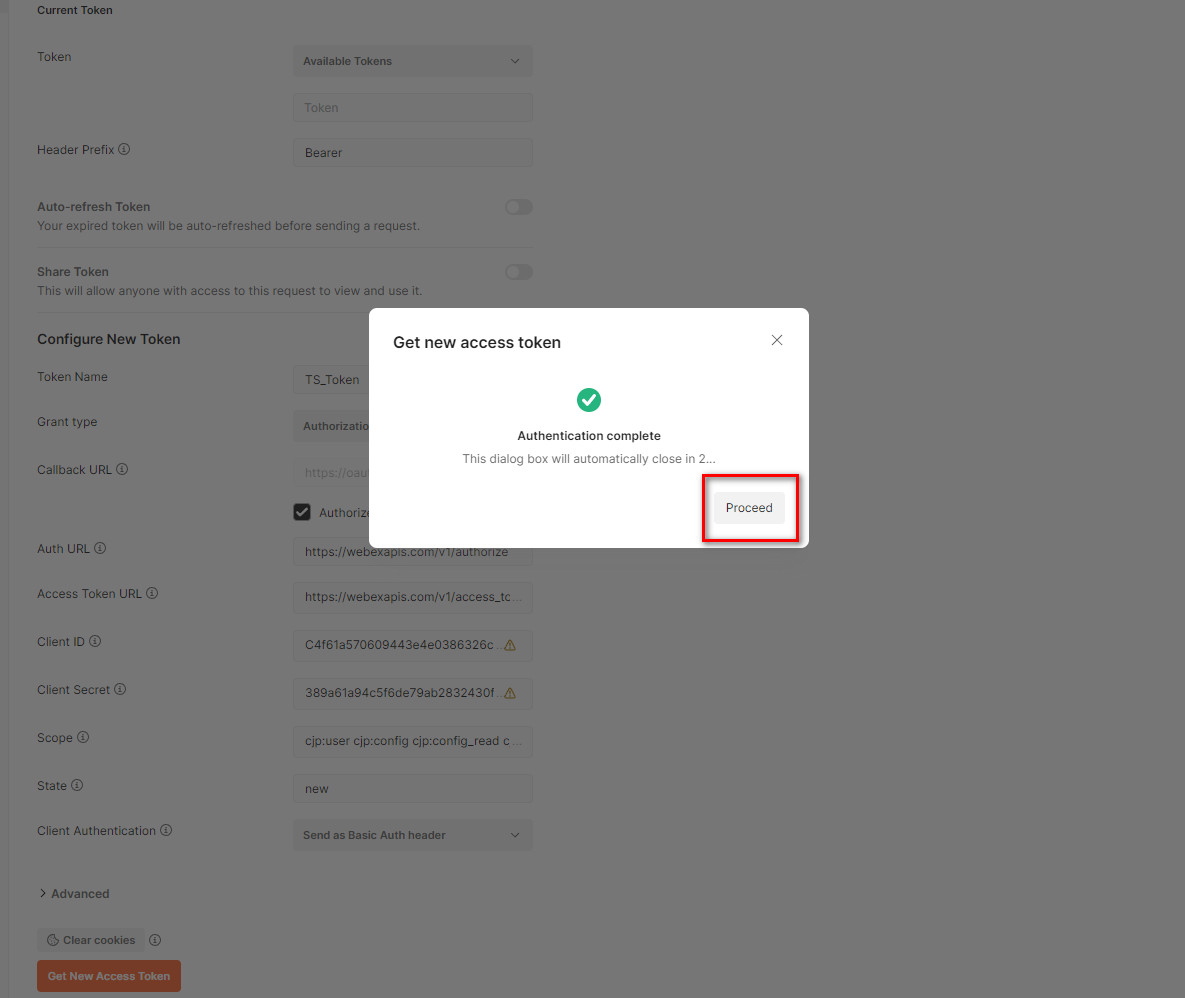Open the Grant type dropdown
The height and width of the screenshot is (998, 1185).
(x=331, y=426)
